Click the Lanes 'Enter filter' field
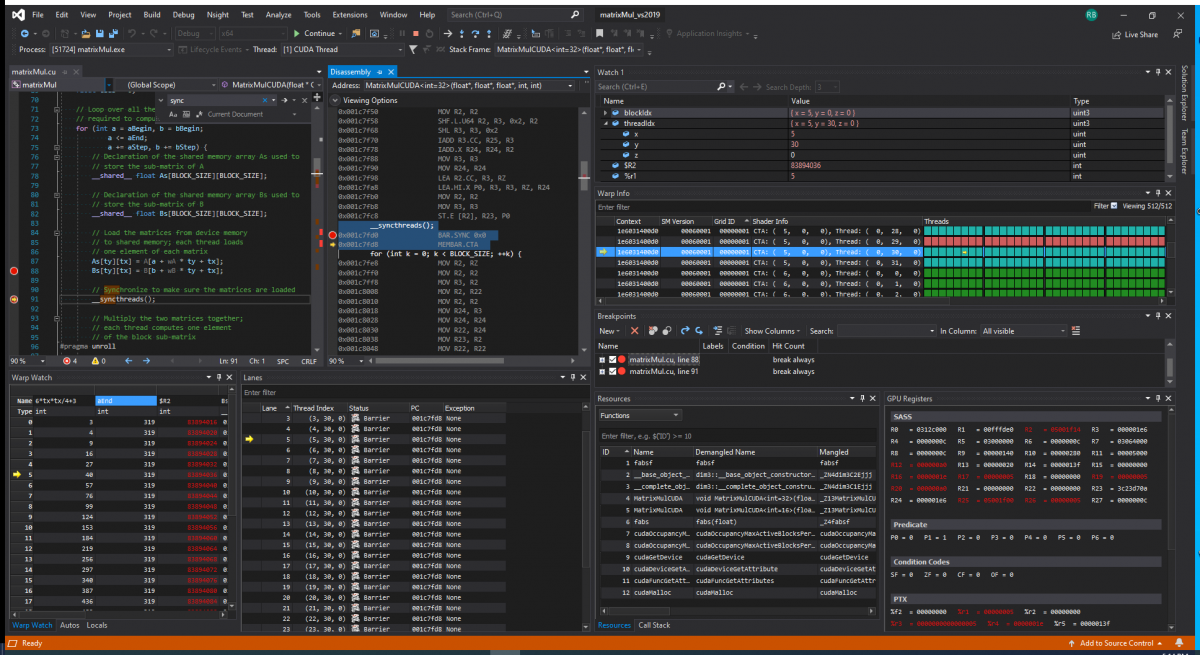This screenshot has height=655, width=1200. 416,392
